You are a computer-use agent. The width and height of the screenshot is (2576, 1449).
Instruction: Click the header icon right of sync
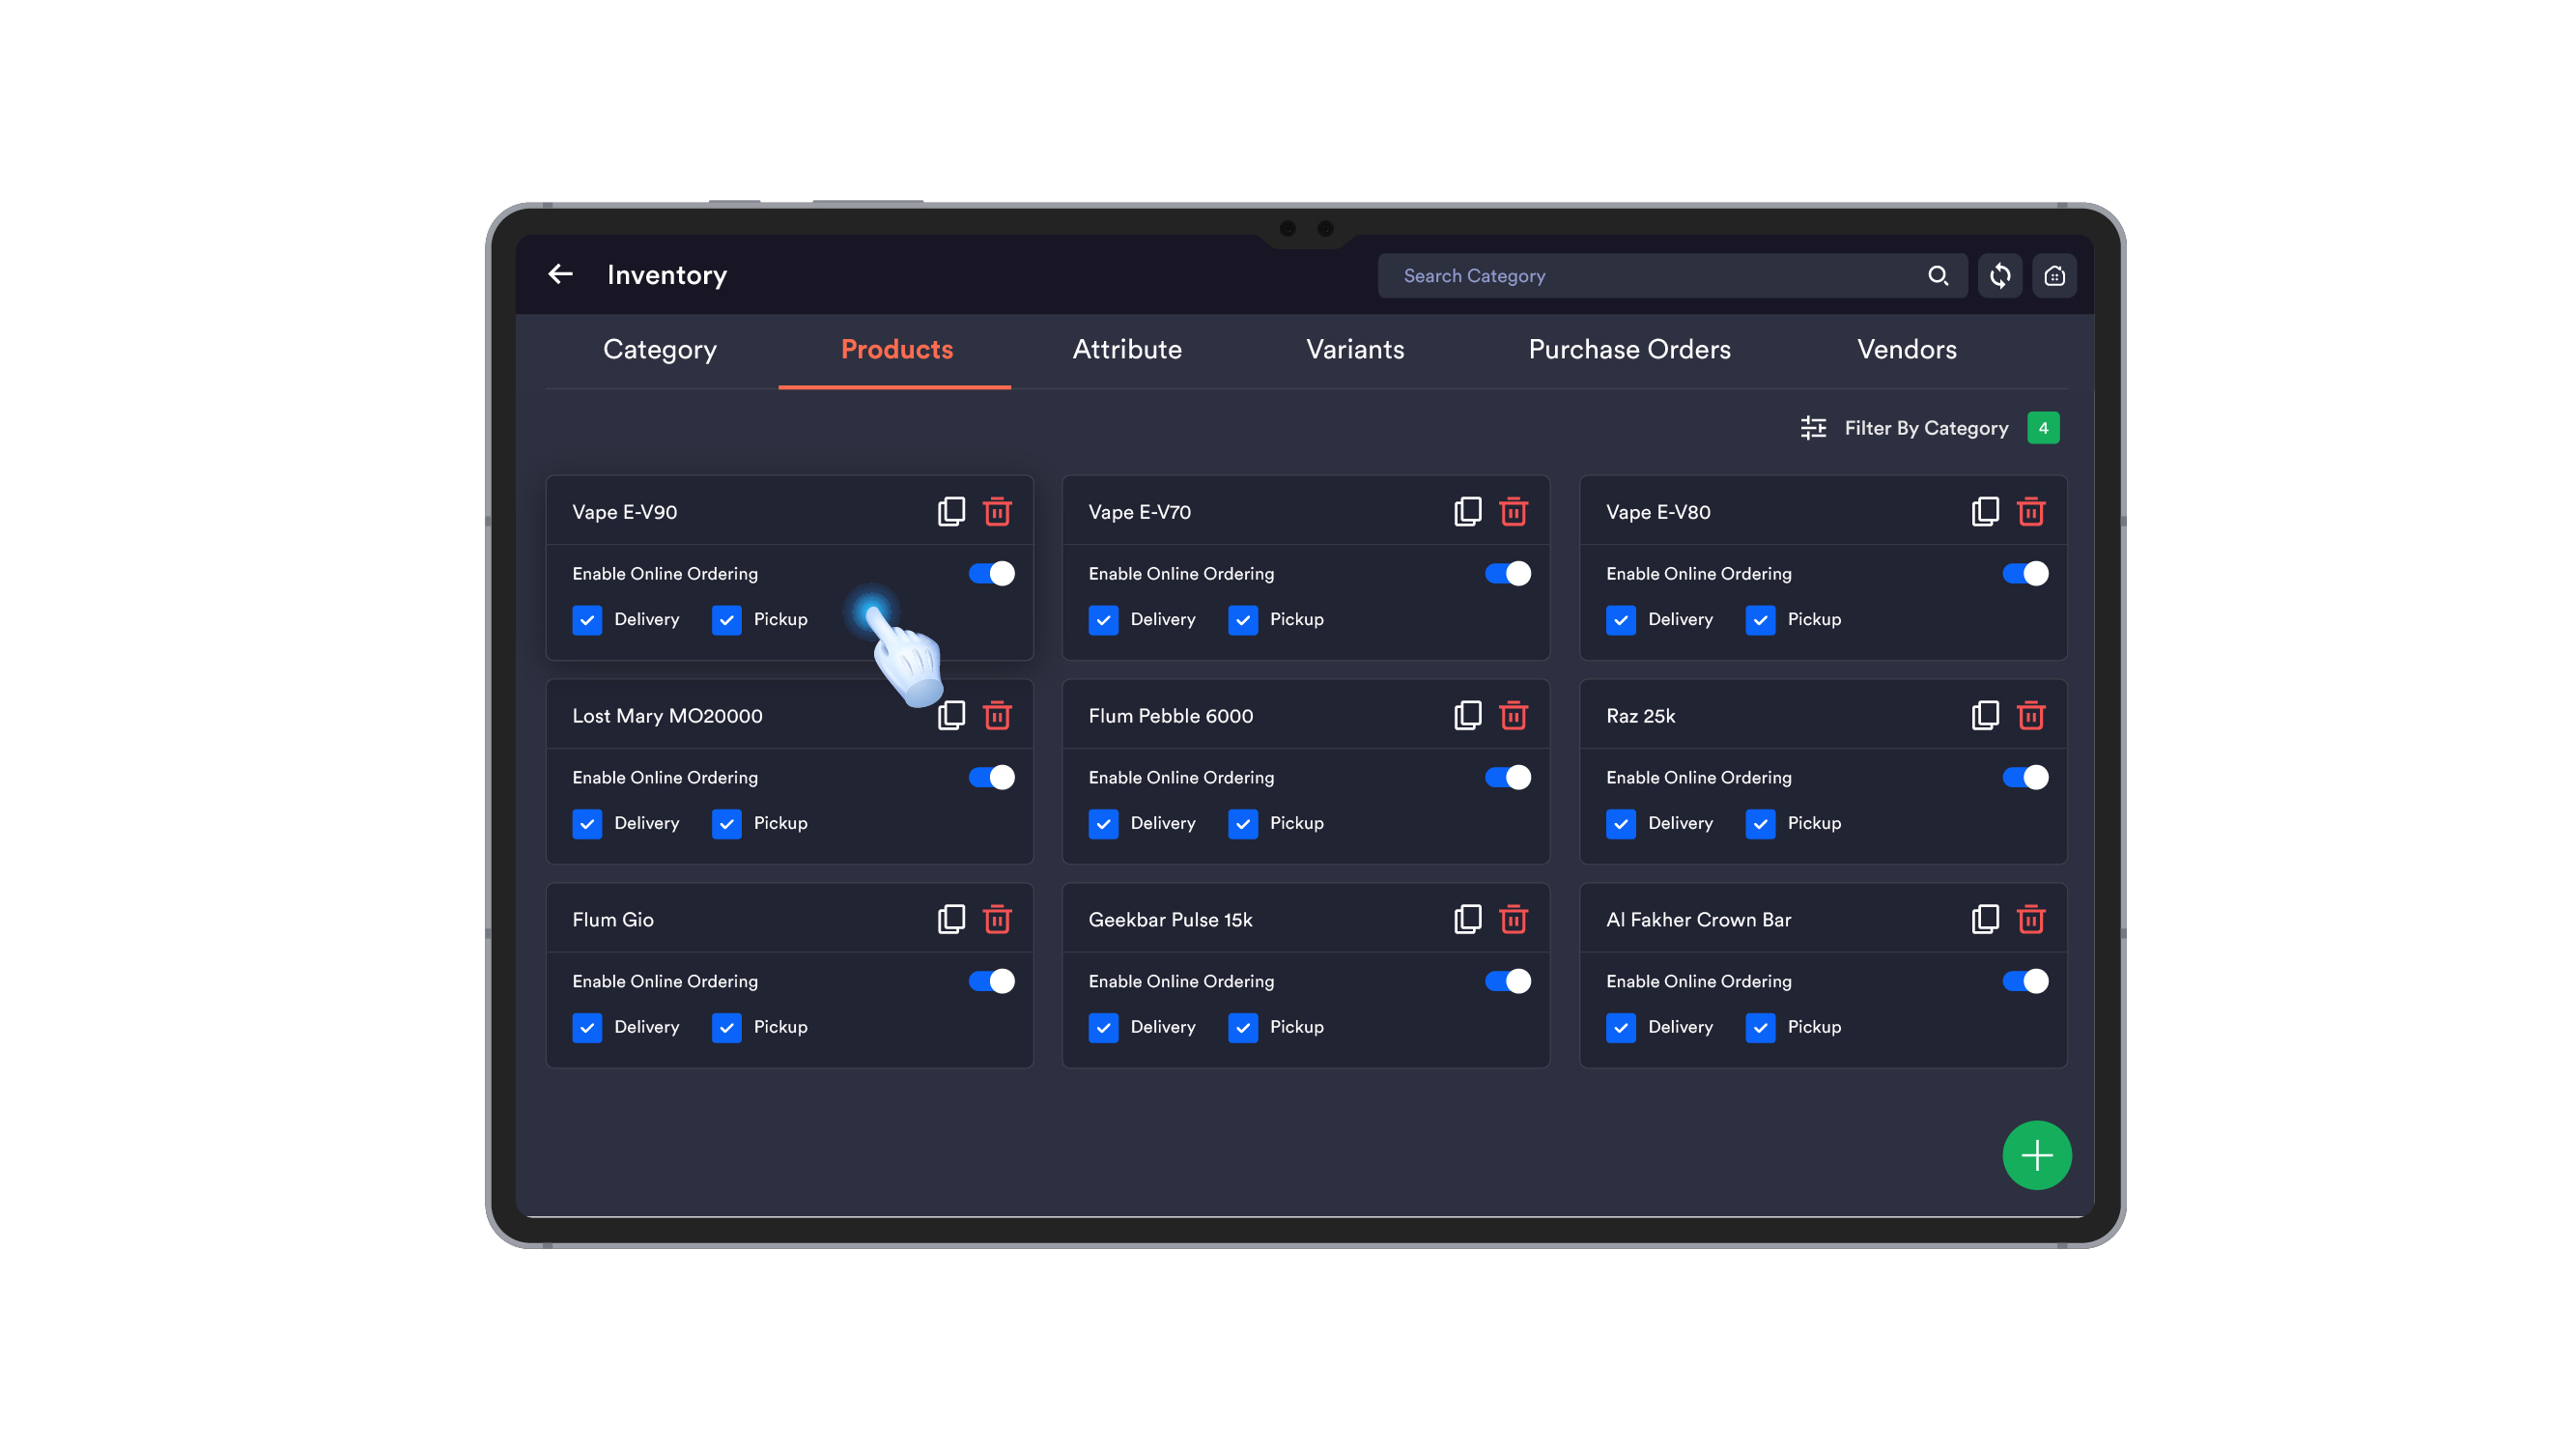2054,275
